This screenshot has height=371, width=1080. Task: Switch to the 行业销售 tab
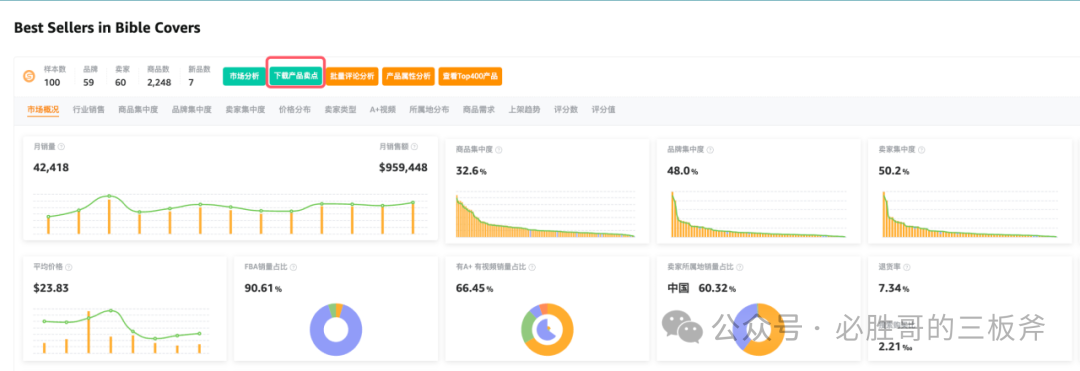click(89, 109)
